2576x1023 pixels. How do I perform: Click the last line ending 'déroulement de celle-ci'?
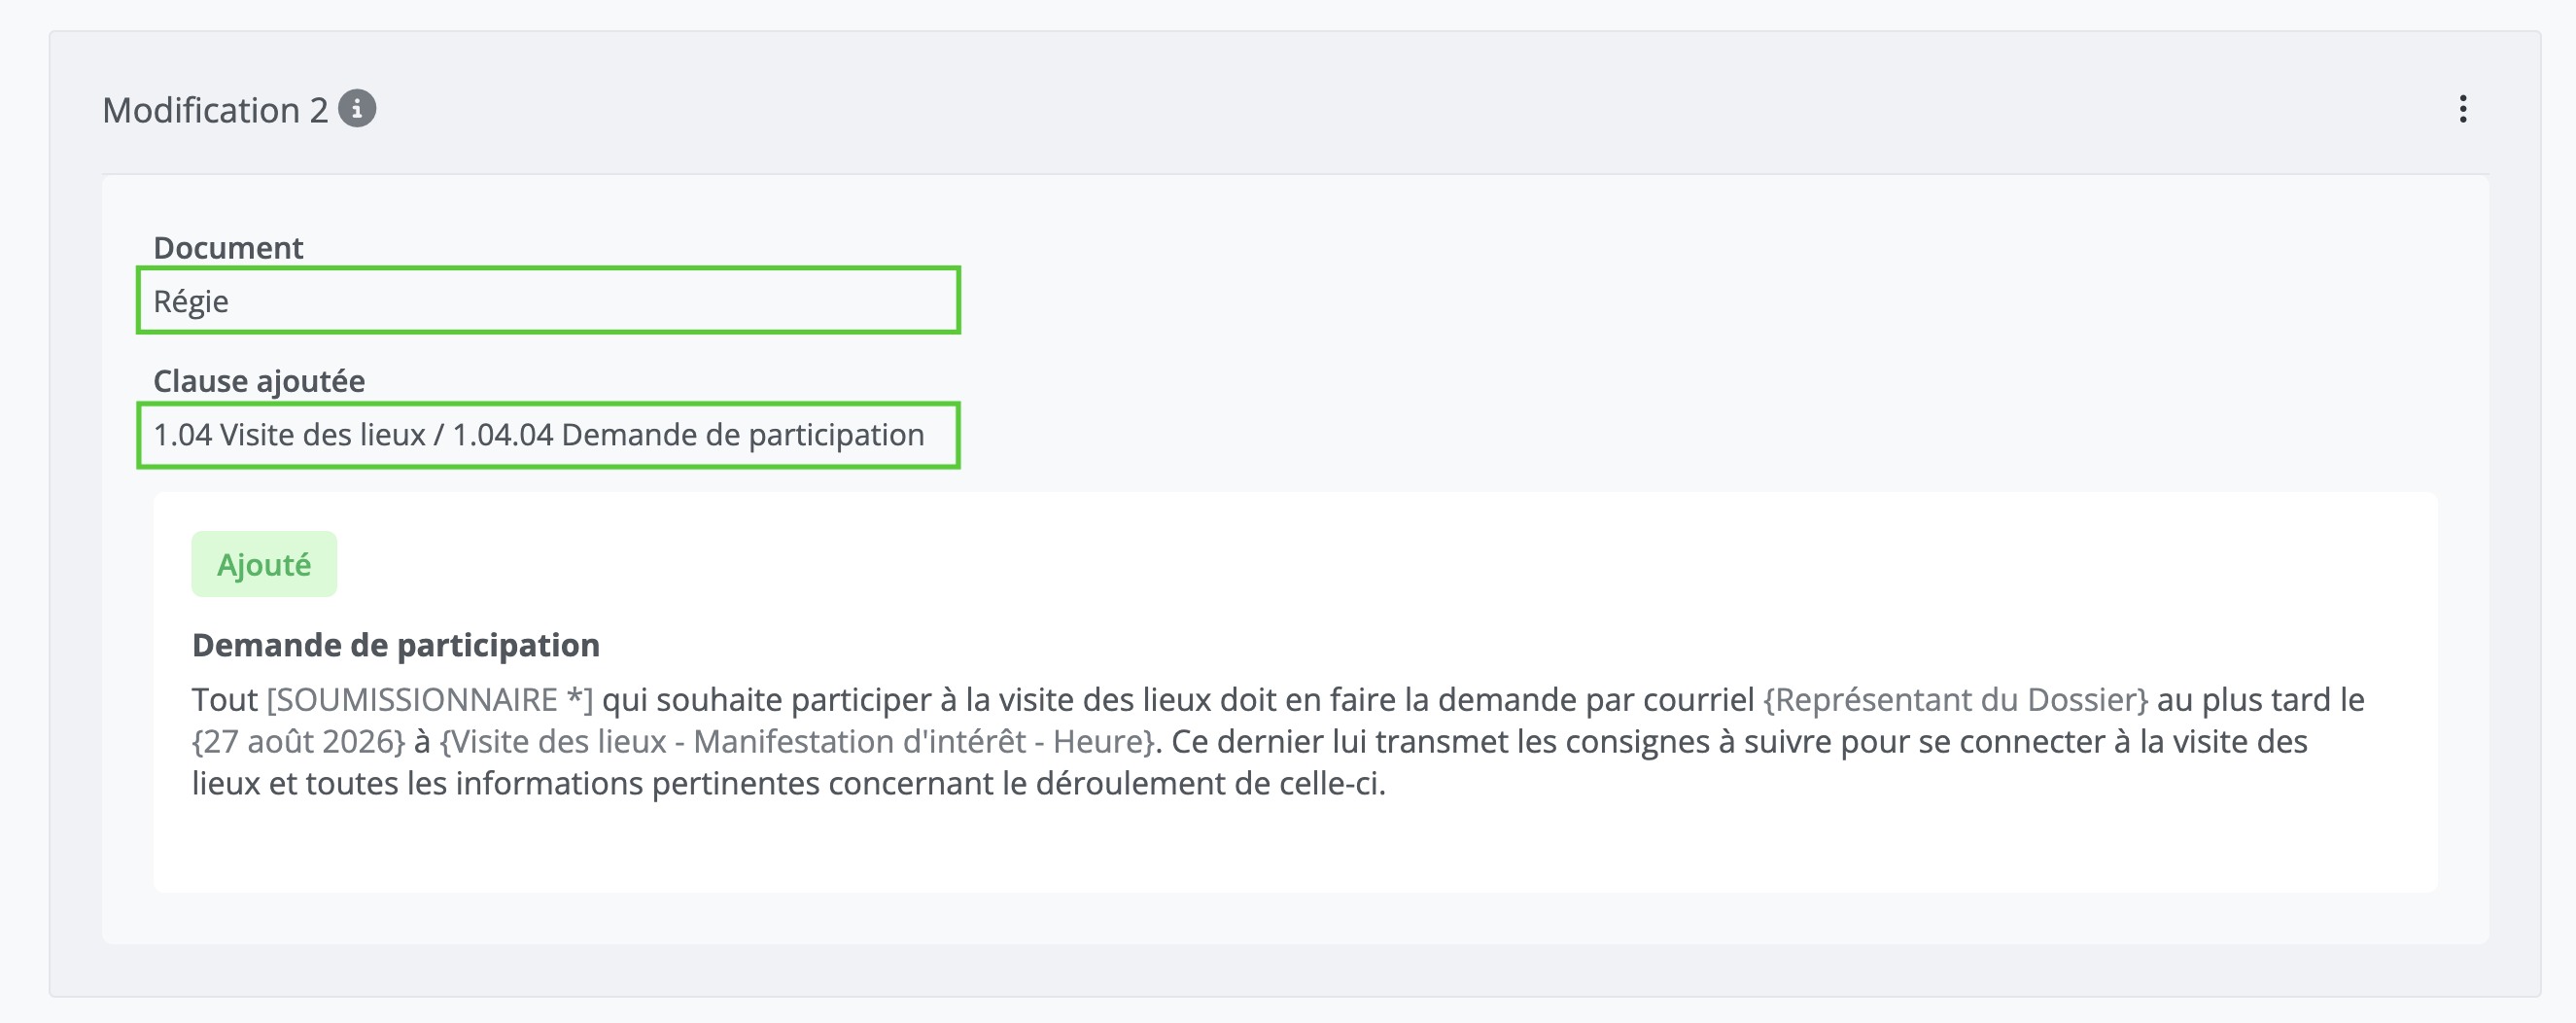[x=789, y=783]
